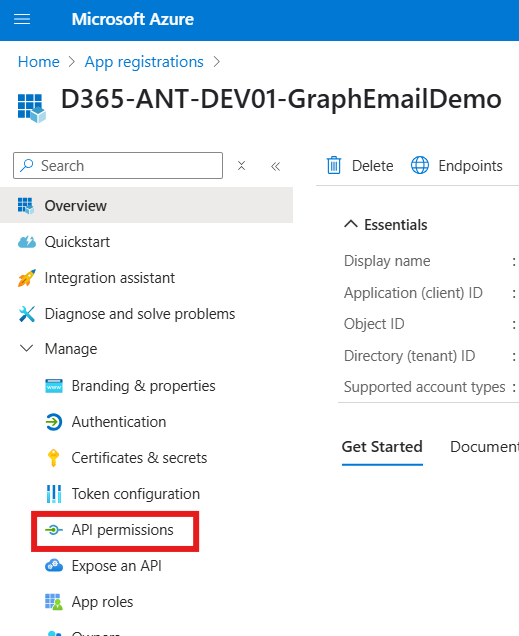This screenshot has width=519, height=636.
Task: Select the Get Started tab
Action: (x=382, y=447)
